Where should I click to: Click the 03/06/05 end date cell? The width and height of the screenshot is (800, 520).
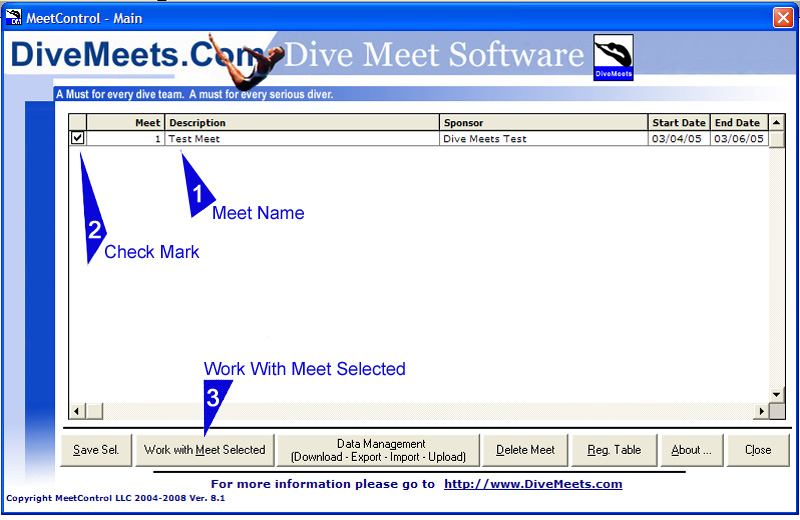coord(739,138)
